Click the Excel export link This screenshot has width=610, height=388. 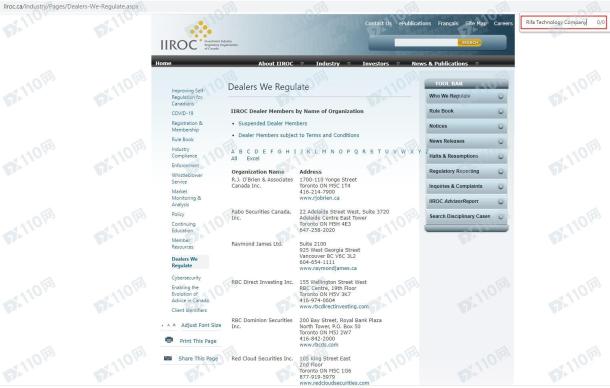[253, 158]
